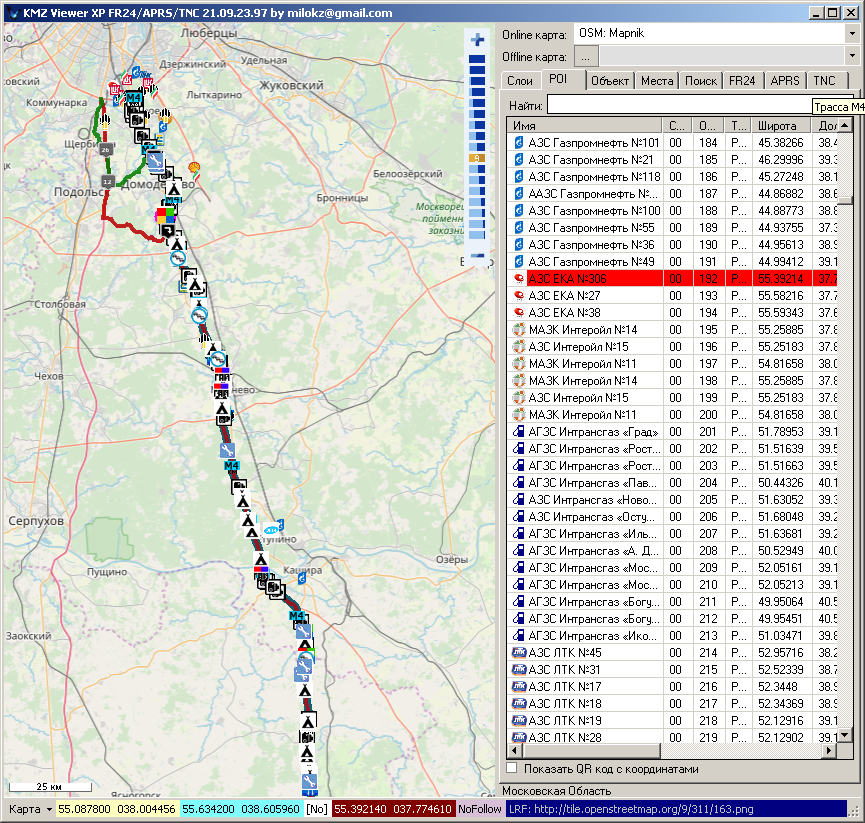This screenshot has width=865, height=823.
Task: Click the list scroll-up arrow
Action: coord(845,125)
